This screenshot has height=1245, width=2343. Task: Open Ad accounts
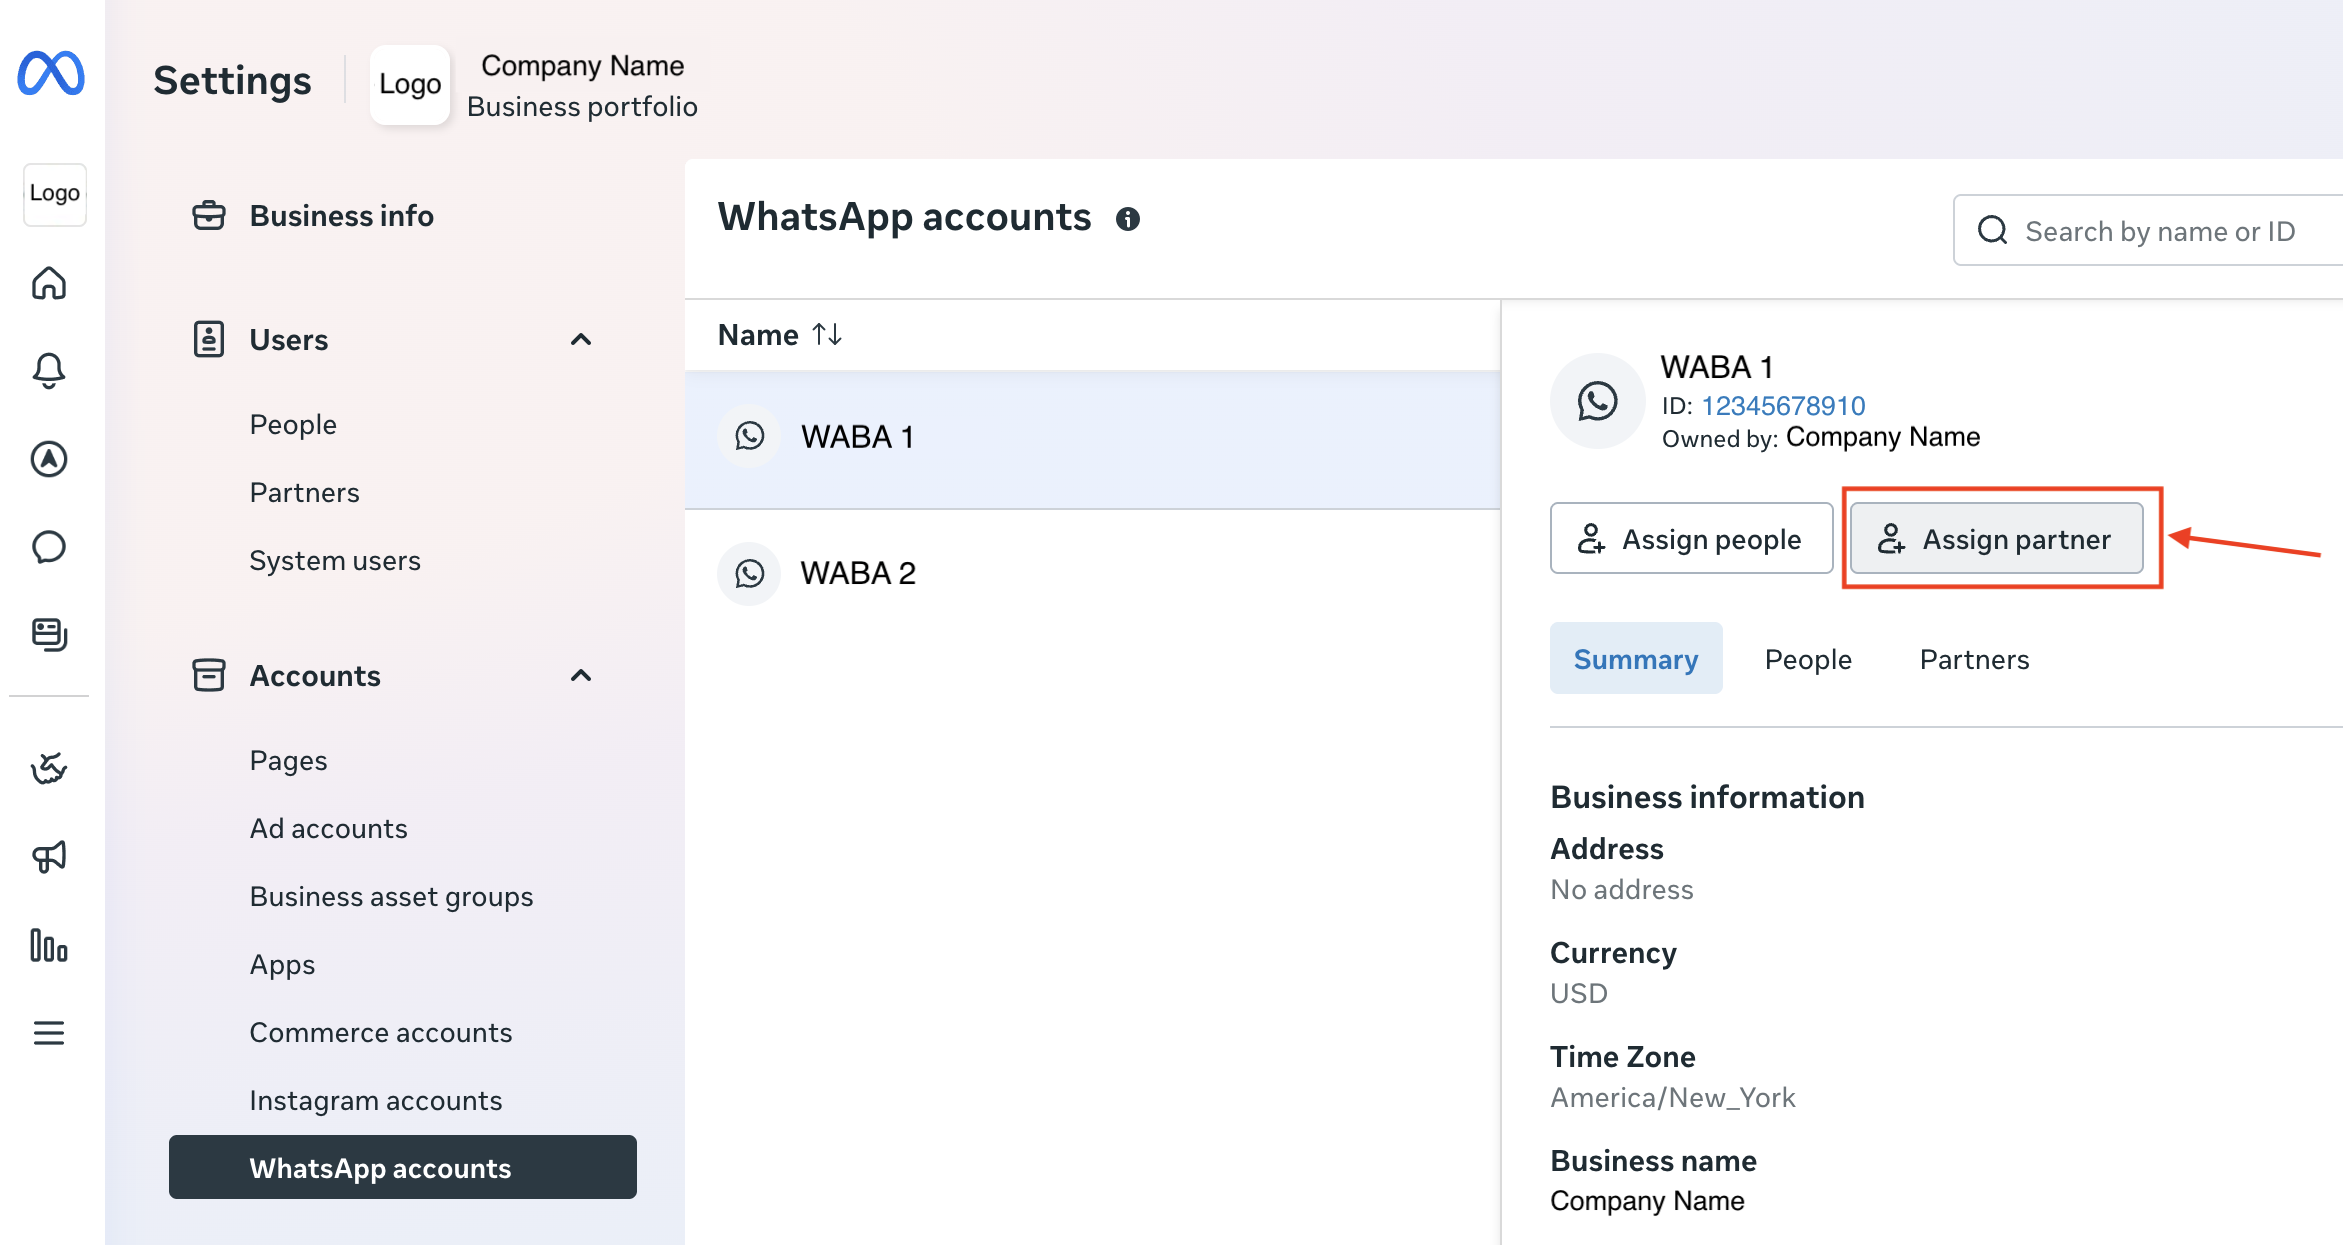(329, 829)
